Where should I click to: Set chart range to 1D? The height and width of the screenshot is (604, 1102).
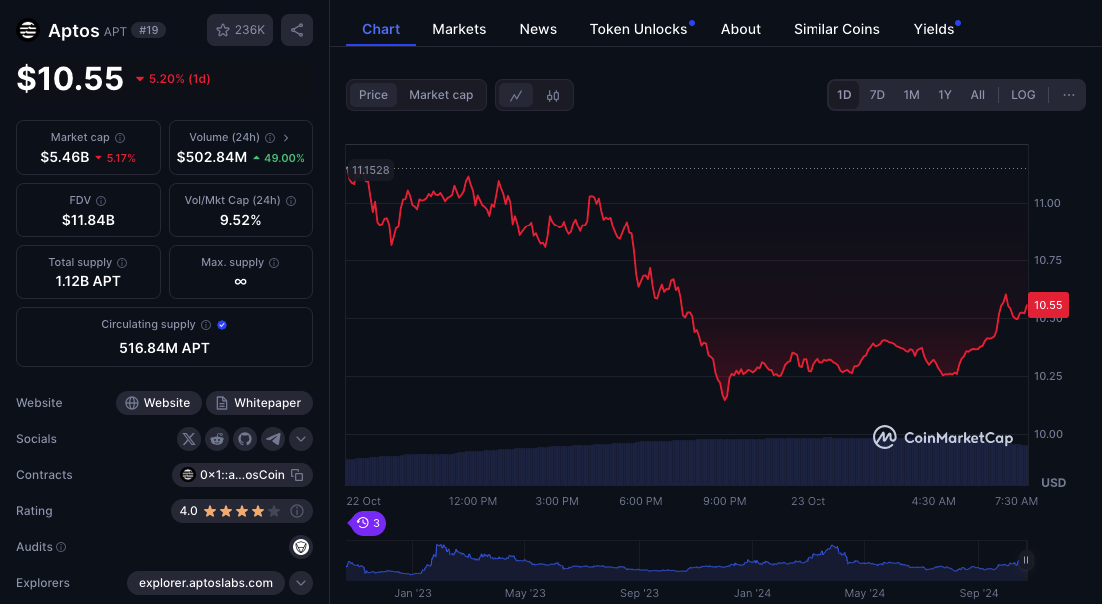point(844,95)
